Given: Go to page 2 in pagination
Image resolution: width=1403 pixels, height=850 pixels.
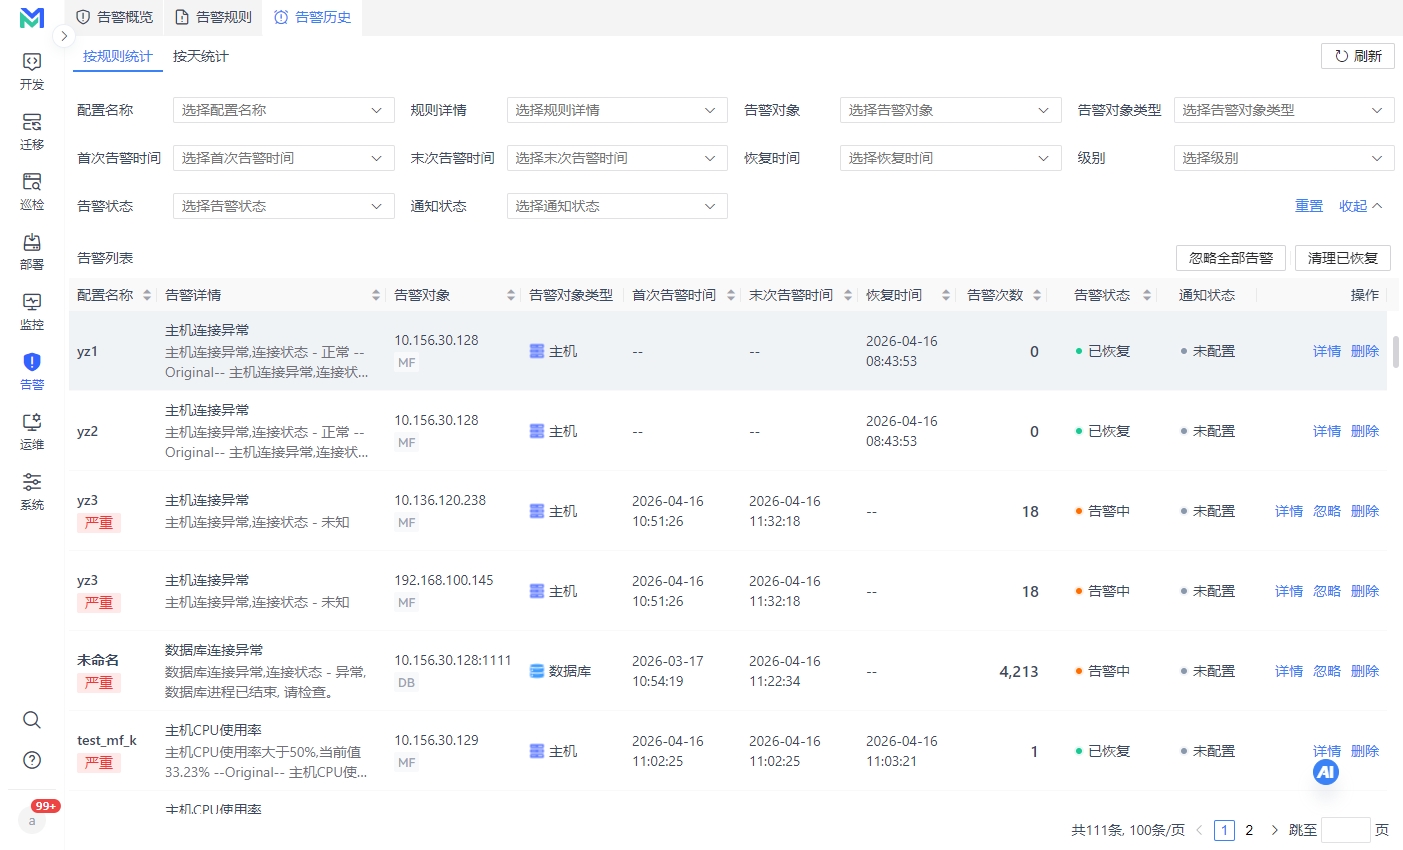Looking at the screenshot, I should tap(1249, 830).
